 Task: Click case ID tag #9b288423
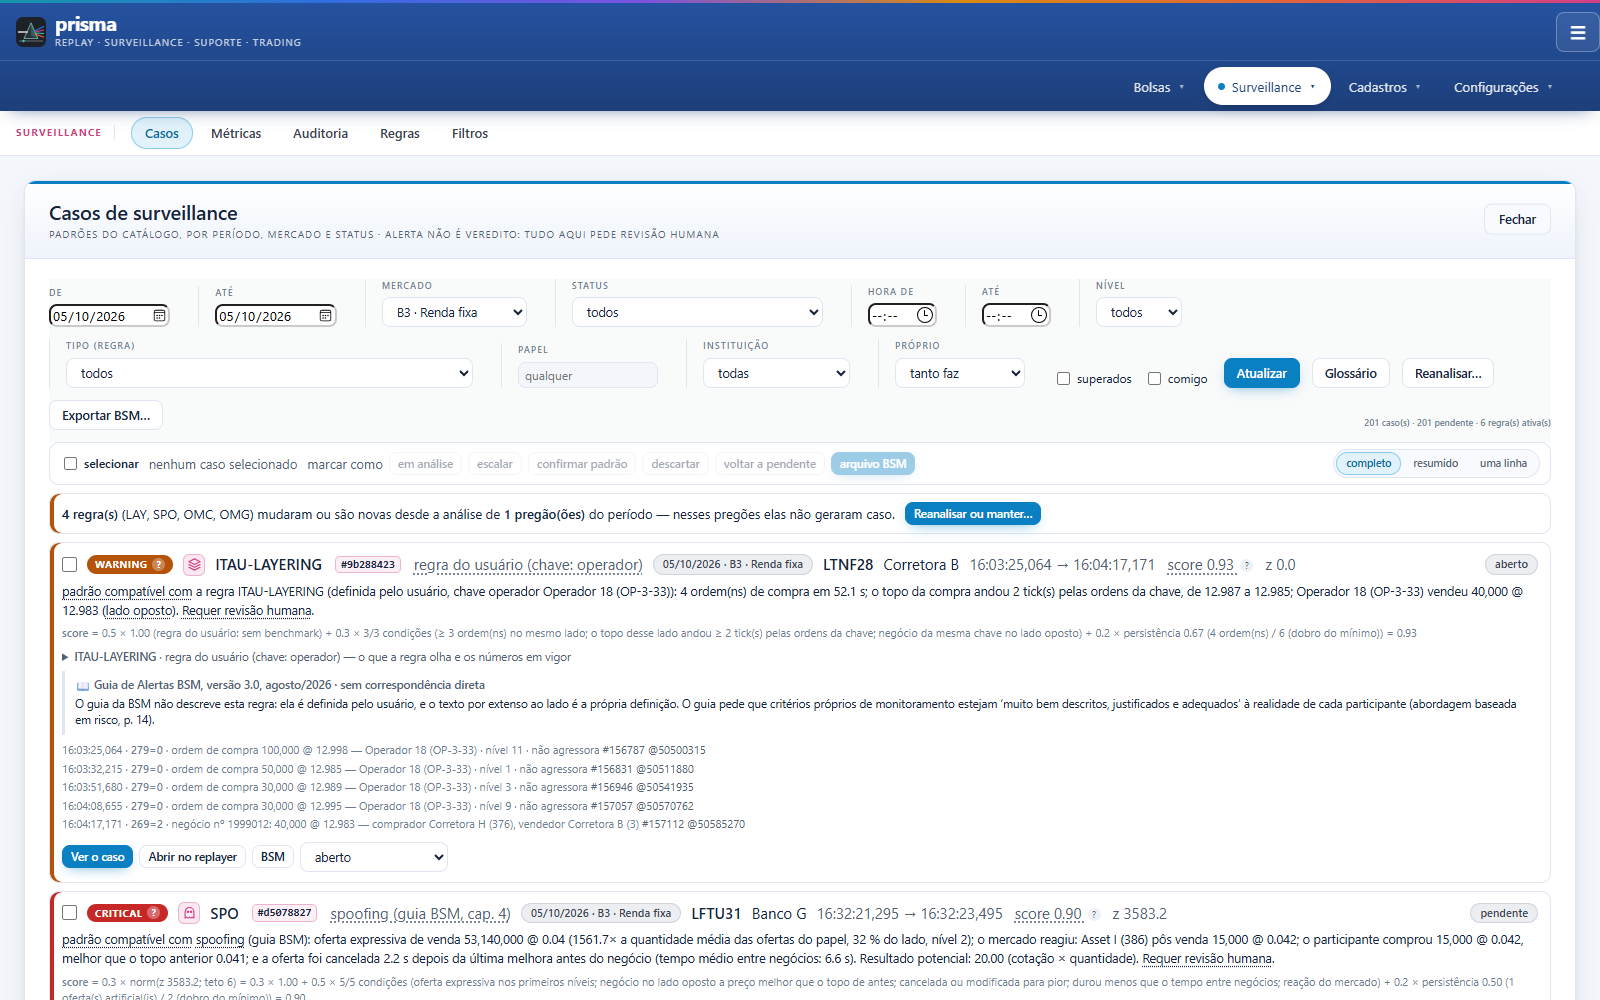click(x=369, y=565)
